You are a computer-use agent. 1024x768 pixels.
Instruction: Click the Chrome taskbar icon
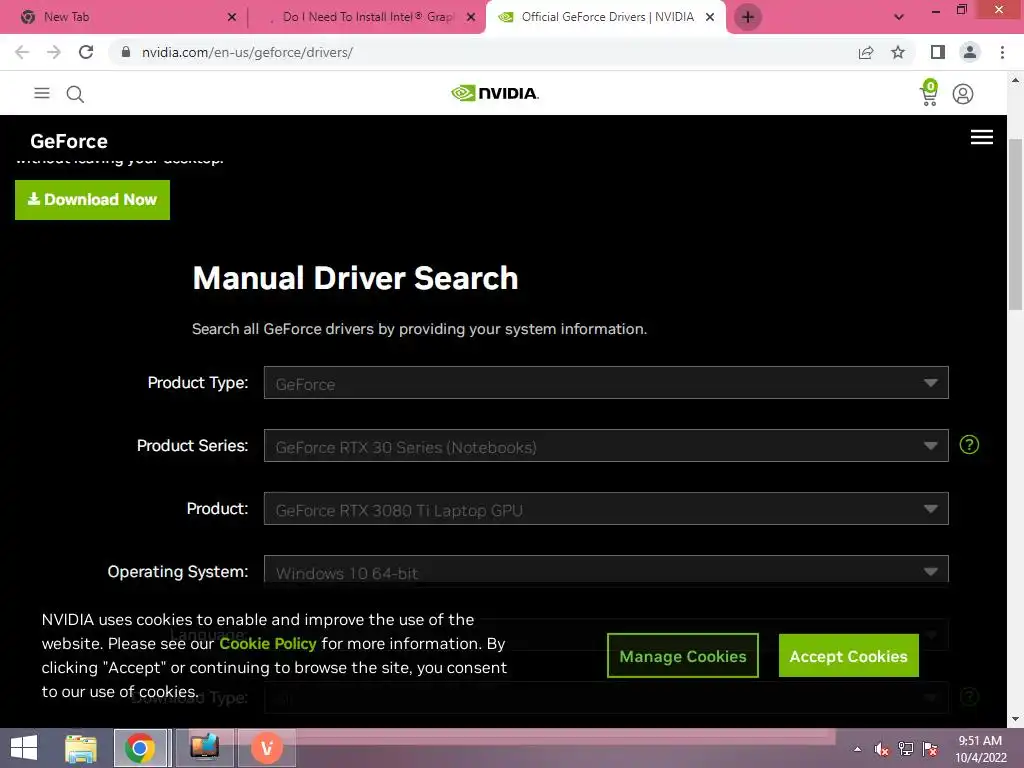coord(140,748)
